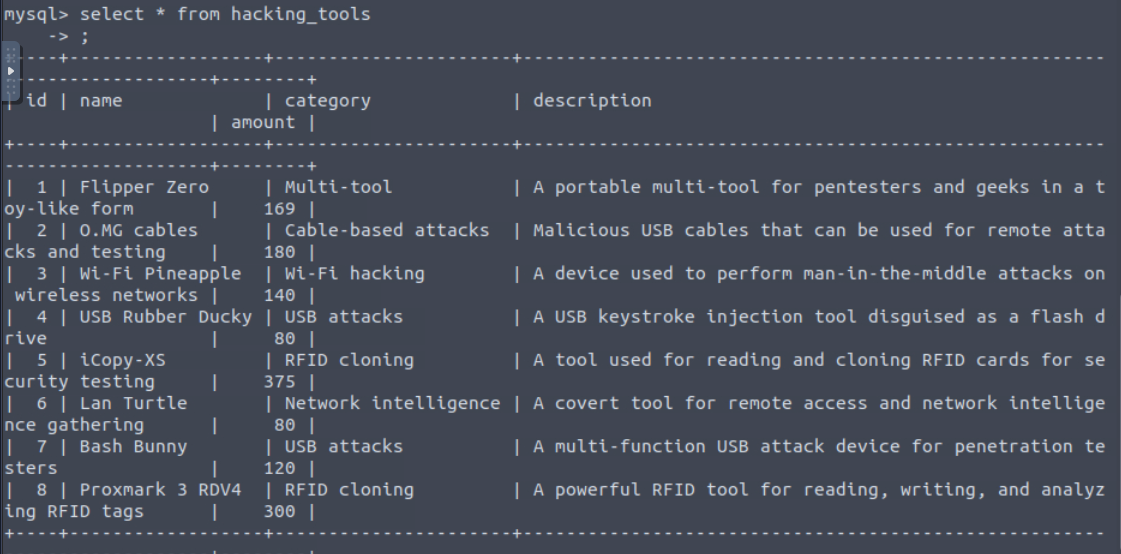Viewport: 1121px width, 554px height.
Task: Click the 'Multi-tool' category cell
Action: [x=338, y=187]
